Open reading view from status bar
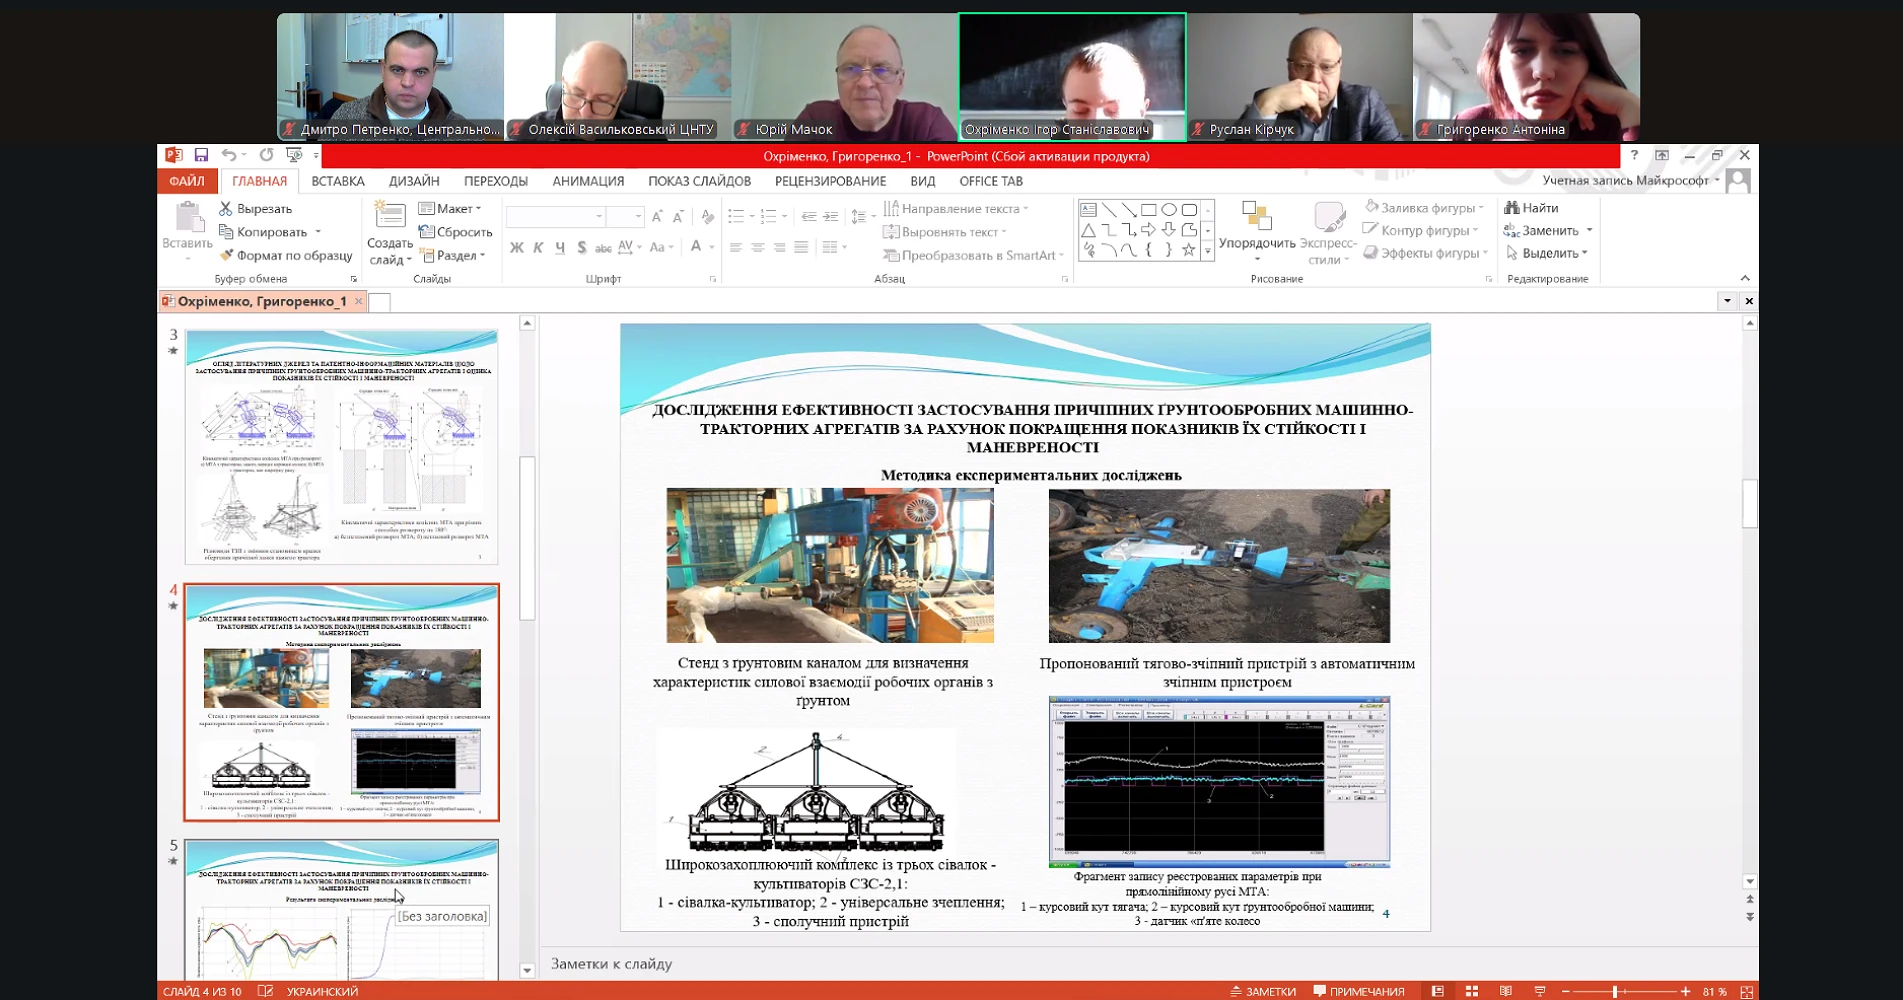The image size is (1903, 1000). coord(1505,991)
